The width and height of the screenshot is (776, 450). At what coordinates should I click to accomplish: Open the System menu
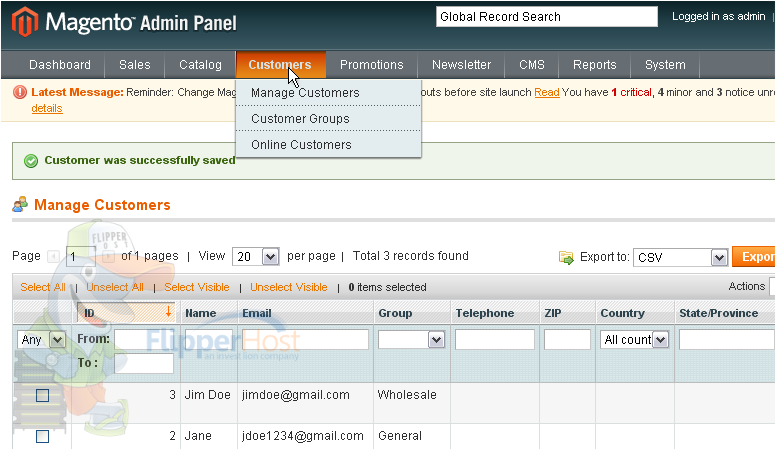[x=665, y=65]
